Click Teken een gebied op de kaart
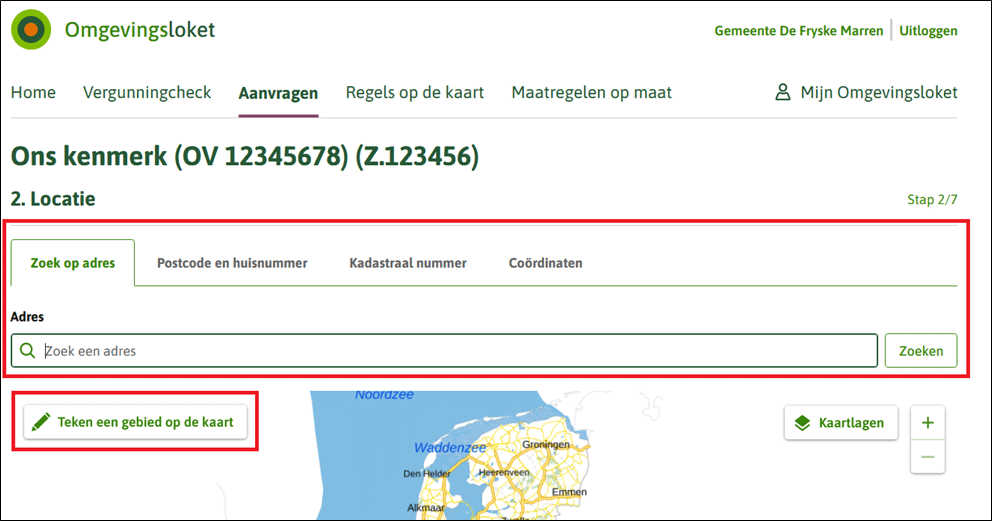 (x=135, y=422)
